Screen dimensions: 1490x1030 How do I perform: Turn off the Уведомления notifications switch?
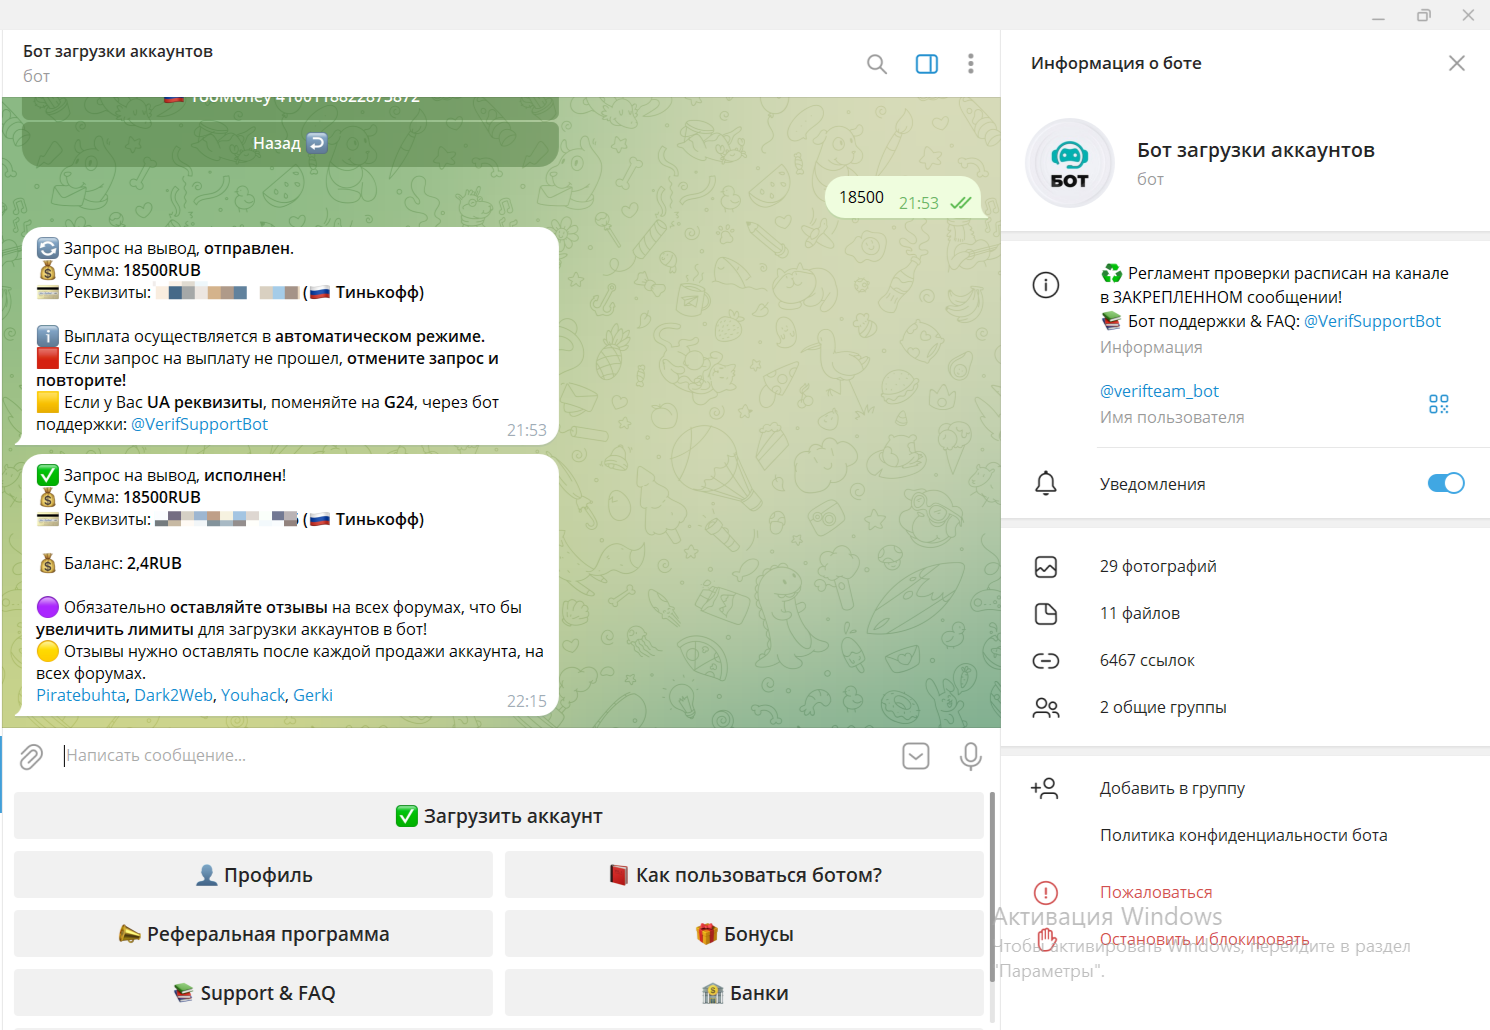(1445, 484)
